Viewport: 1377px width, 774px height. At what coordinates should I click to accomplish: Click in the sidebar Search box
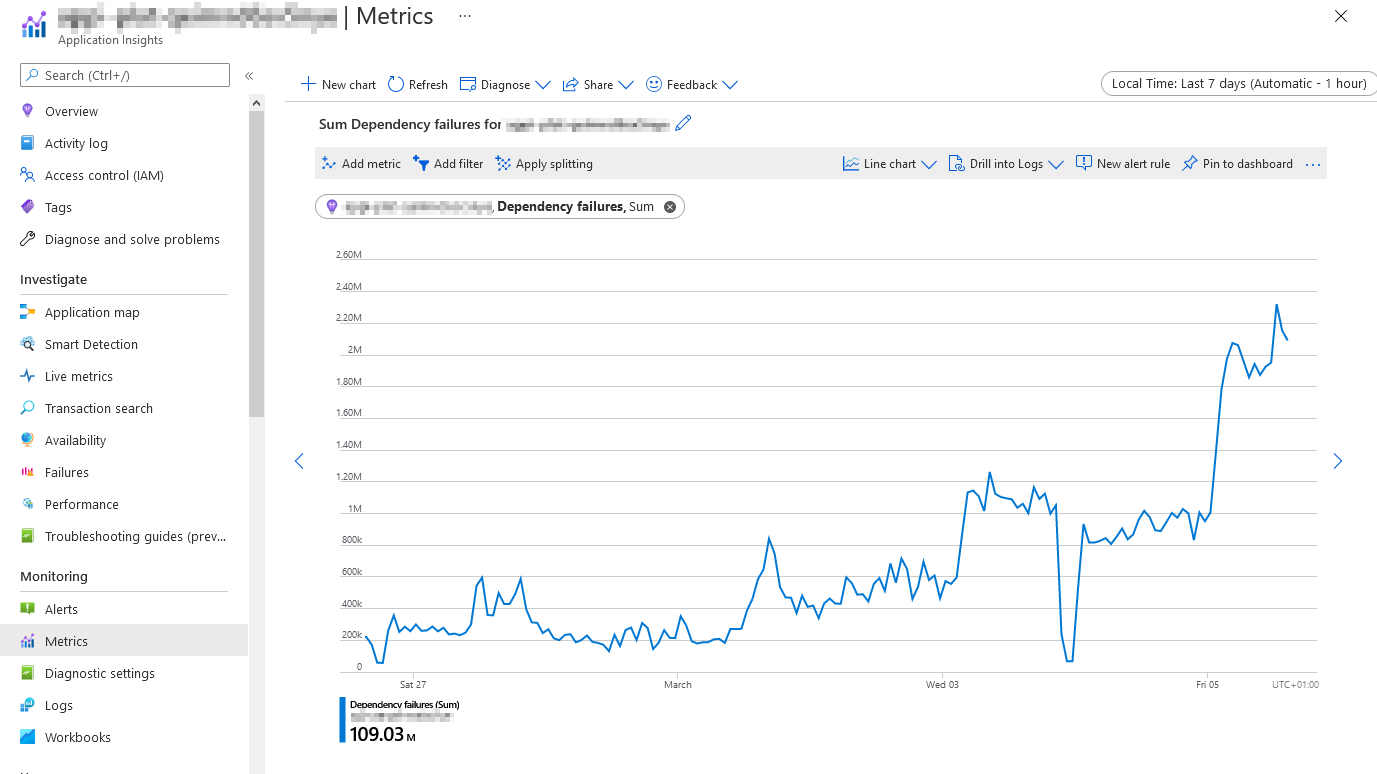[x=125, y=75]
